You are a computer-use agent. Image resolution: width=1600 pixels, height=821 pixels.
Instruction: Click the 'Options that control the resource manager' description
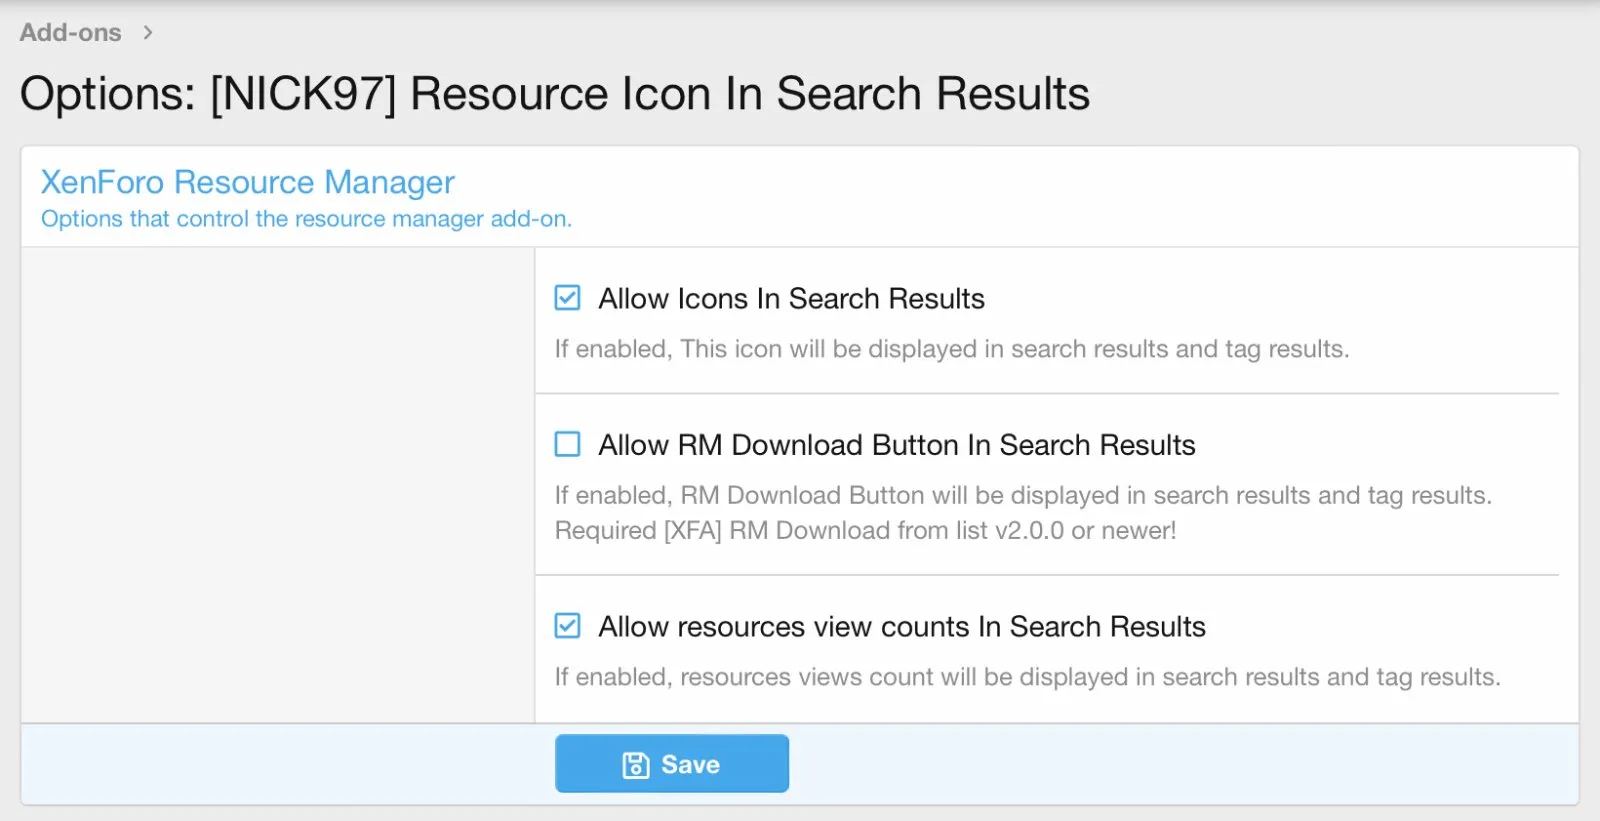pos(306,219)
